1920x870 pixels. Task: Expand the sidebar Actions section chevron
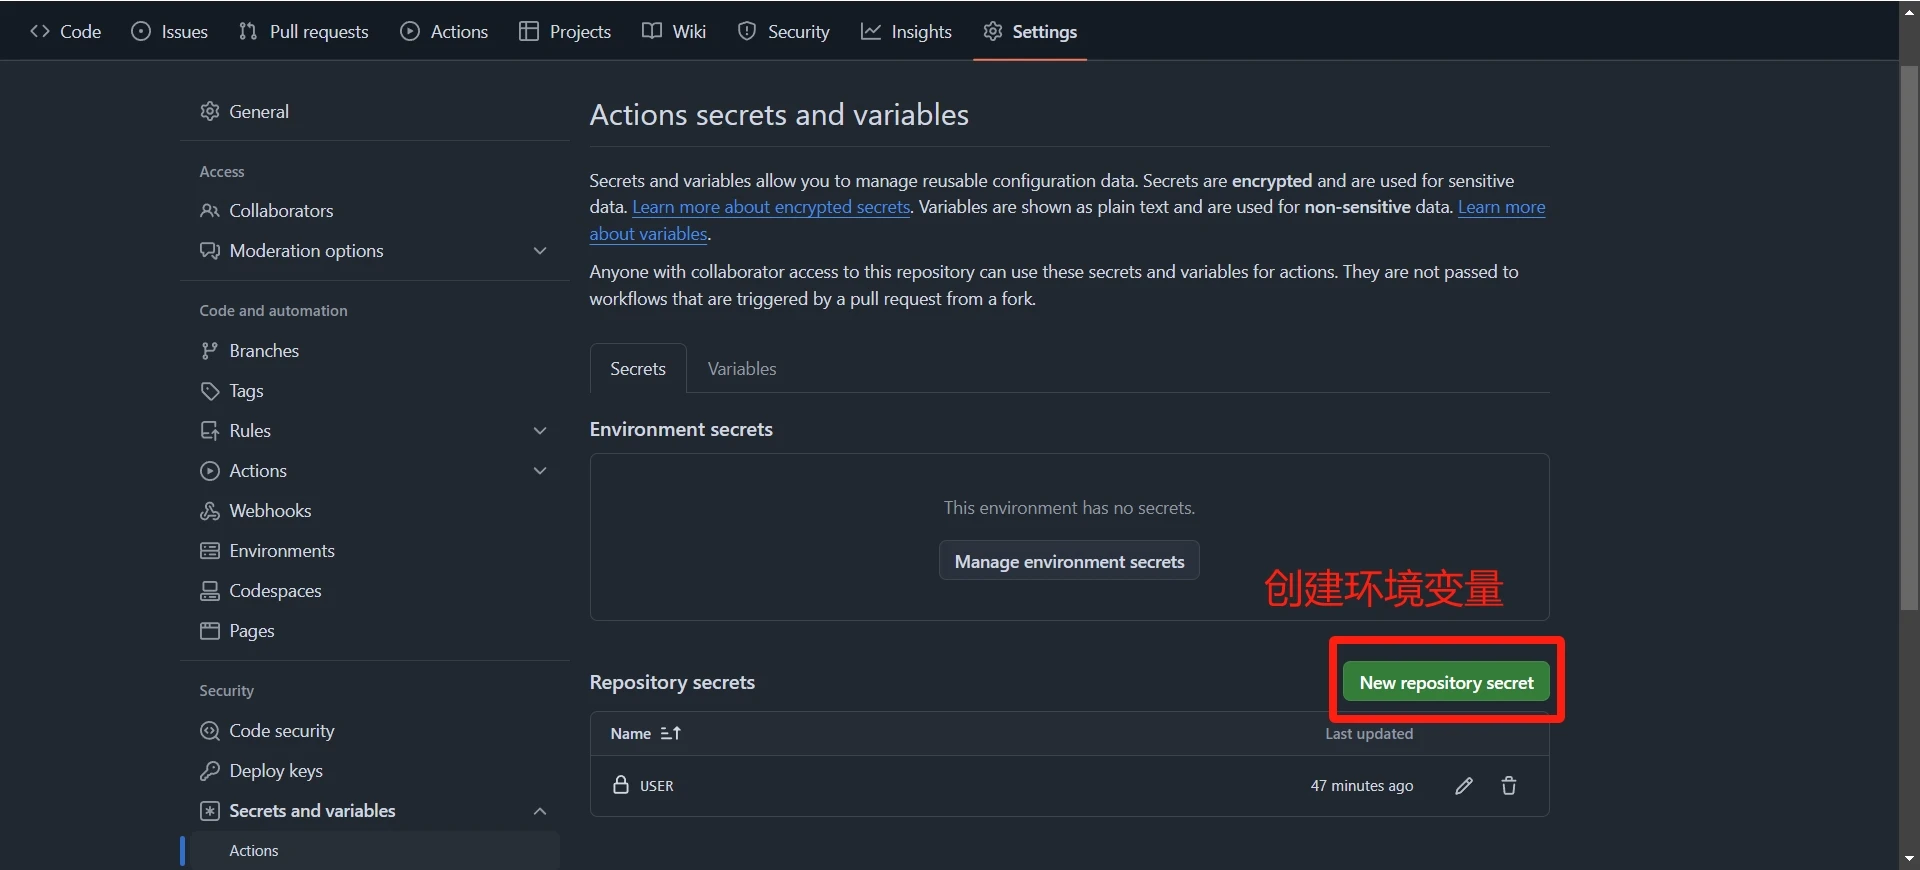click(540, 470)
